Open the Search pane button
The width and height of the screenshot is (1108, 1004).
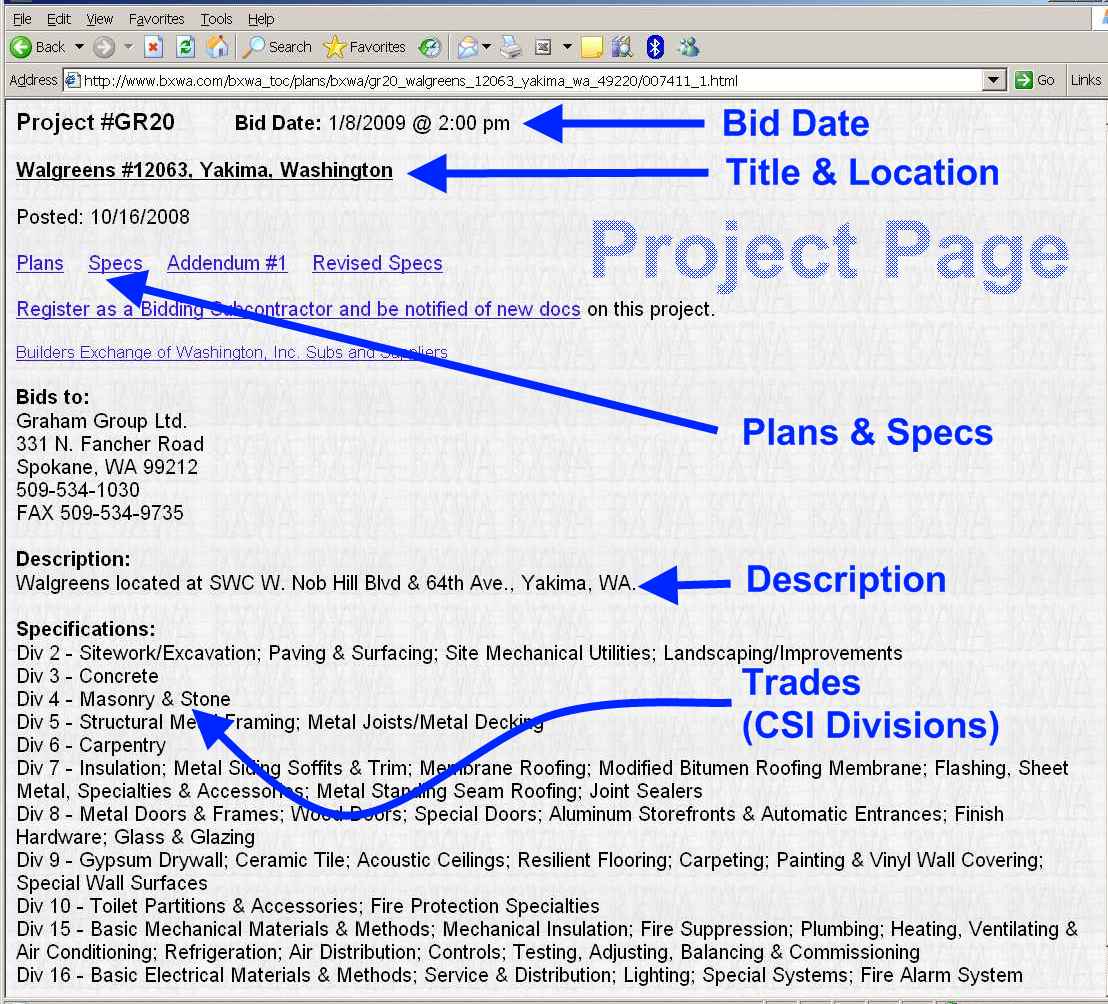[277, 47]
